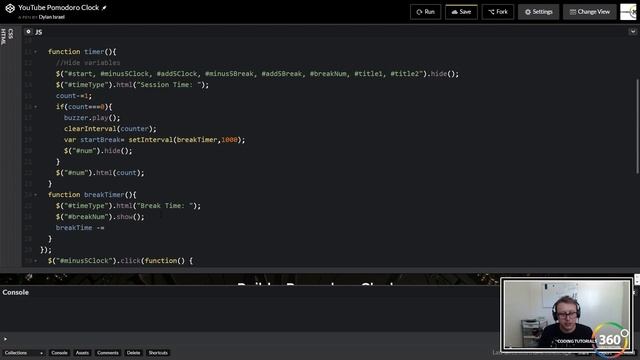Collapse the breakTimer function fold arrow
This screenshot has width=640, height=360.
(x=36, y=195)
